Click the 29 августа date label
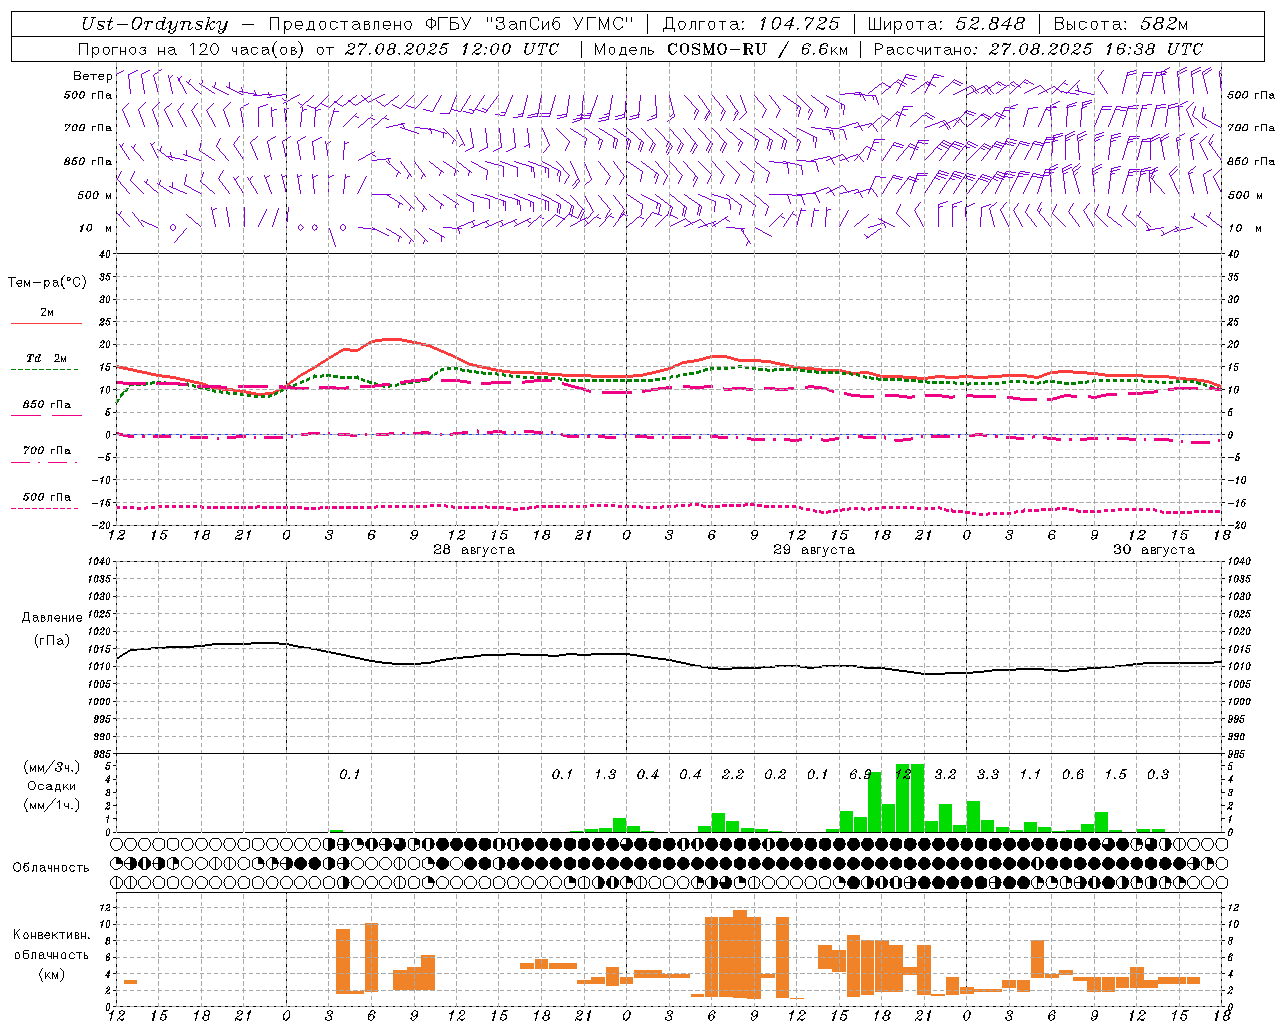Screen dimensions: 1280x1024 [x=813, y=550]
